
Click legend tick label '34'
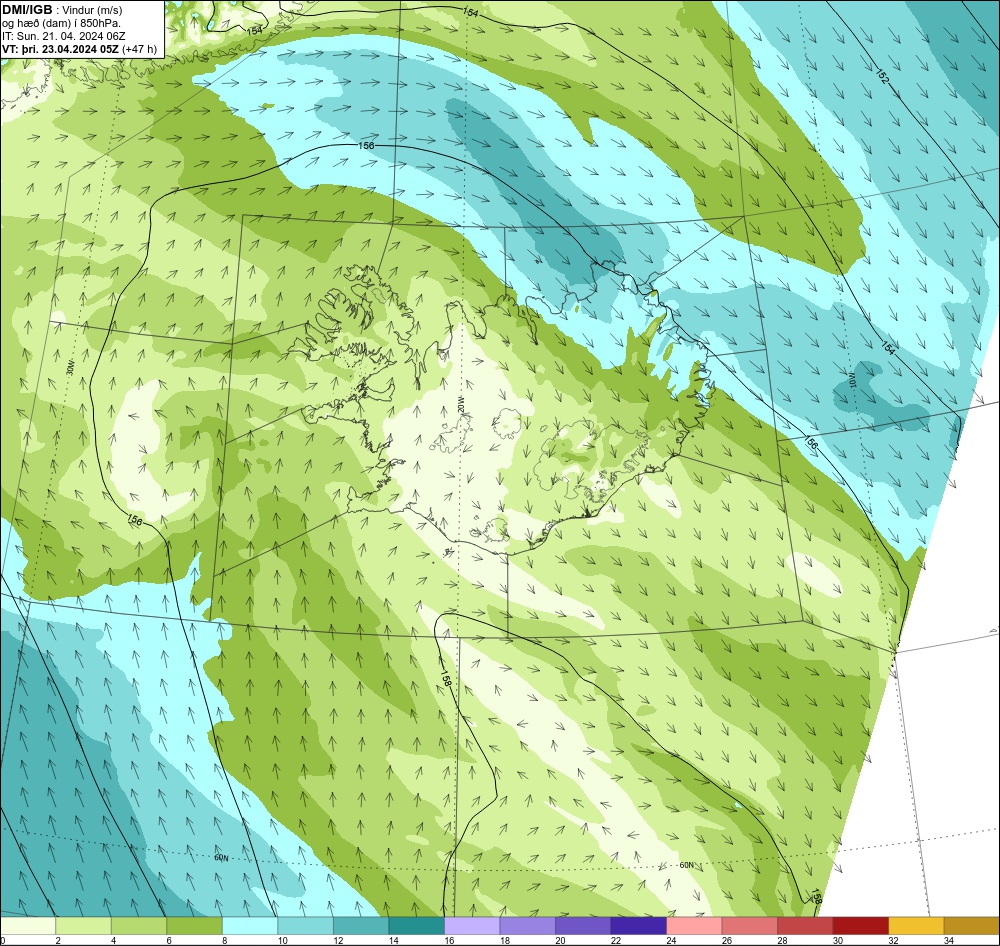coord(948,940)
